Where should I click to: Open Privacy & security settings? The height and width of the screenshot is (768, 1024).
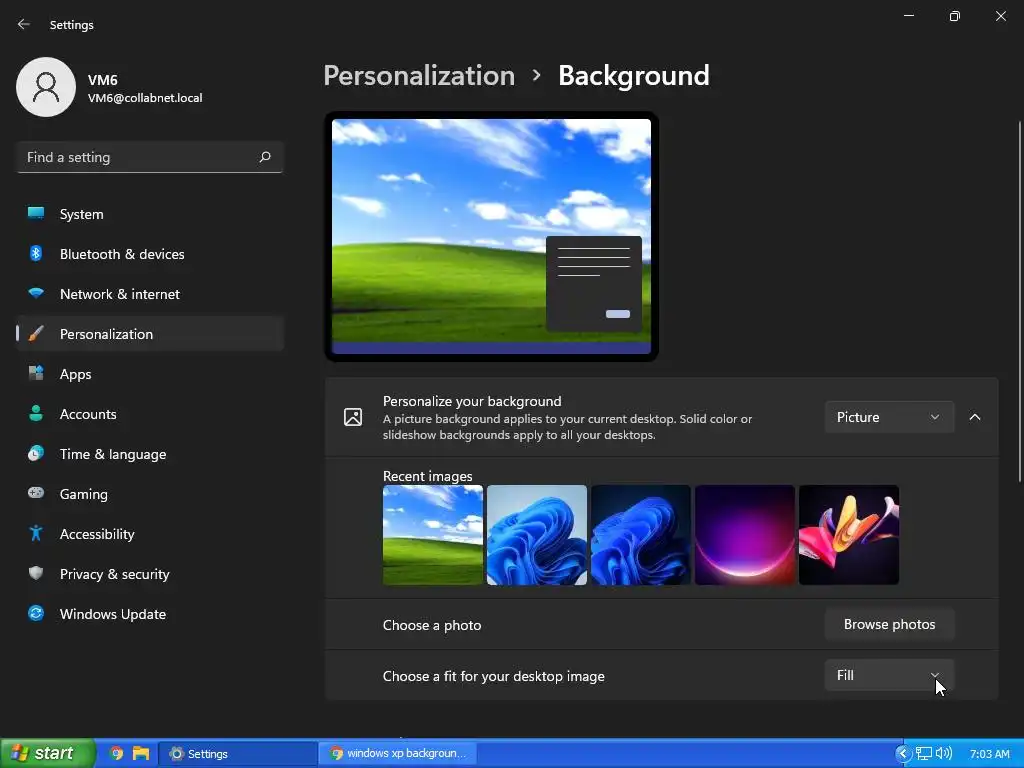(x=150, y=574)
